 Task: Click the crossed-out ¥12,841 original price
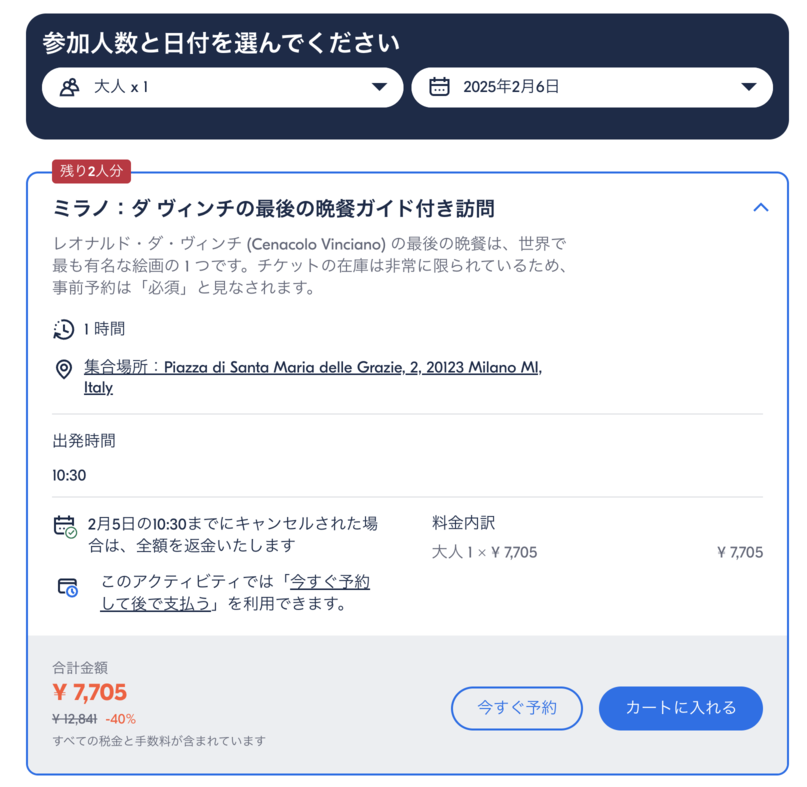tap(74, 719)
